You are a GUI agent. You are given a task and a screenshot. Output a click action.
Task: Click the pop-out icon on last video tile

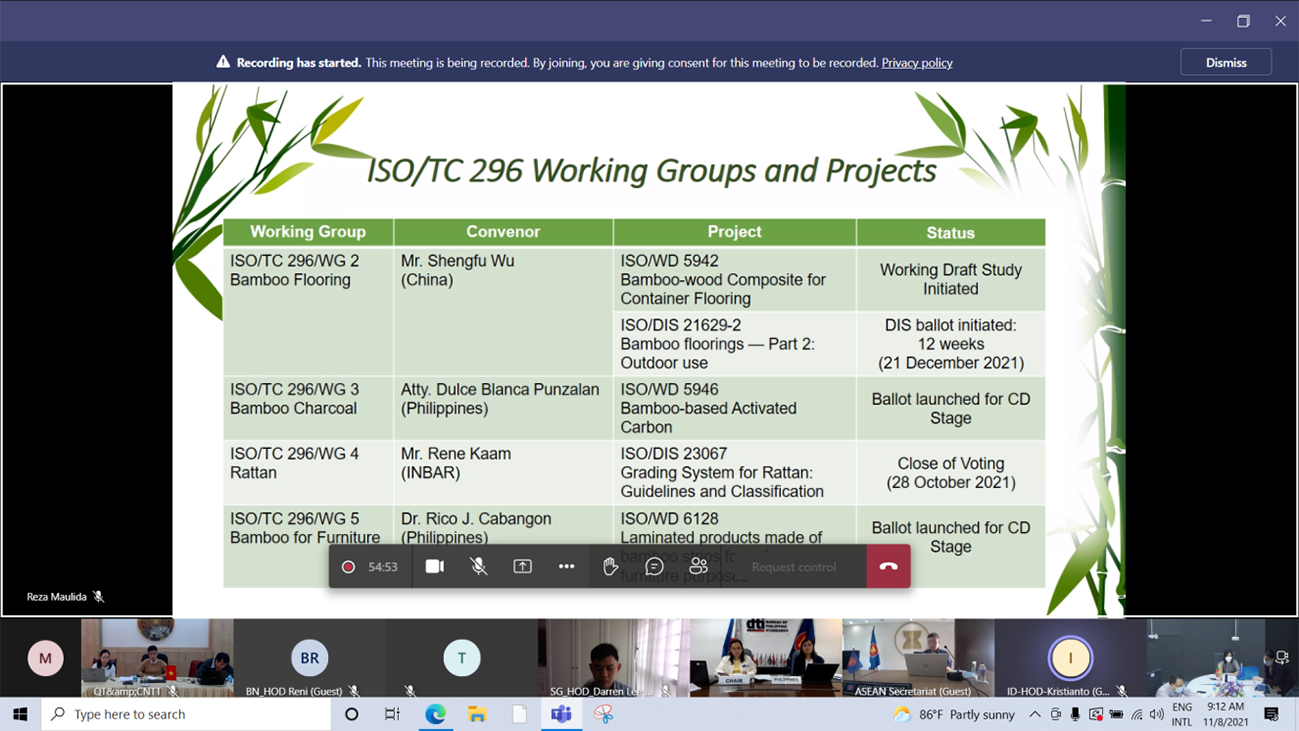1282,658
